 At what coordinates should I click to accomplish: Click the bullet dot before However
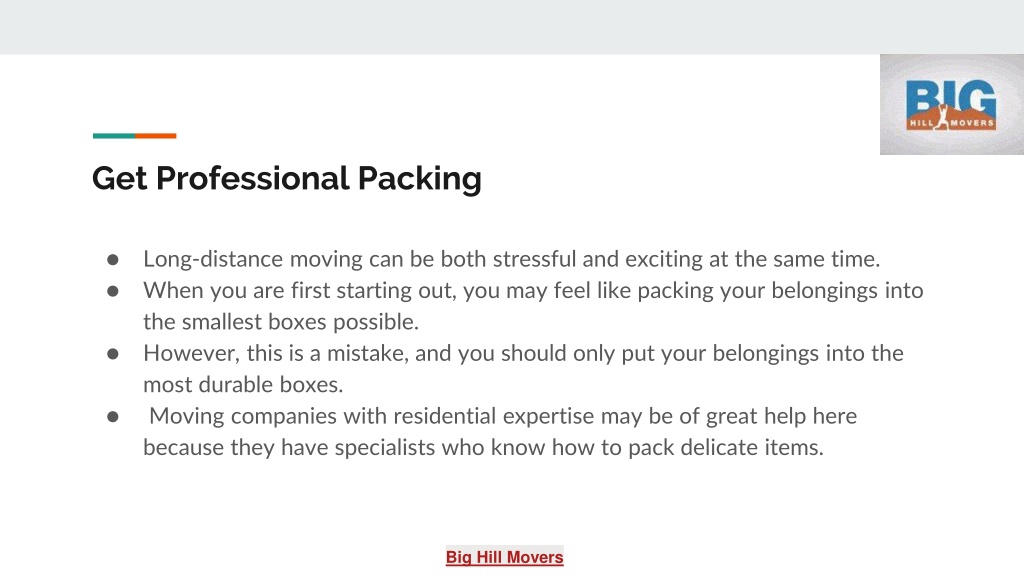coord(113,354)
